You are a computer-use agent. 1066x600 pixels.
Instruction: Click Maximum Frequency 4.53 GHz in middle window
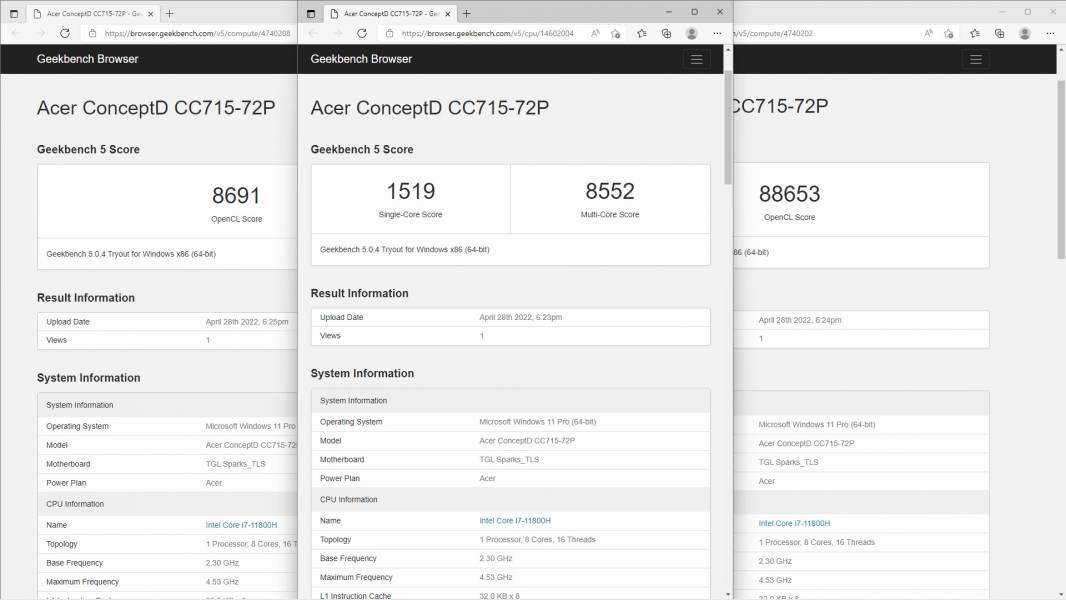pos(496,577)
